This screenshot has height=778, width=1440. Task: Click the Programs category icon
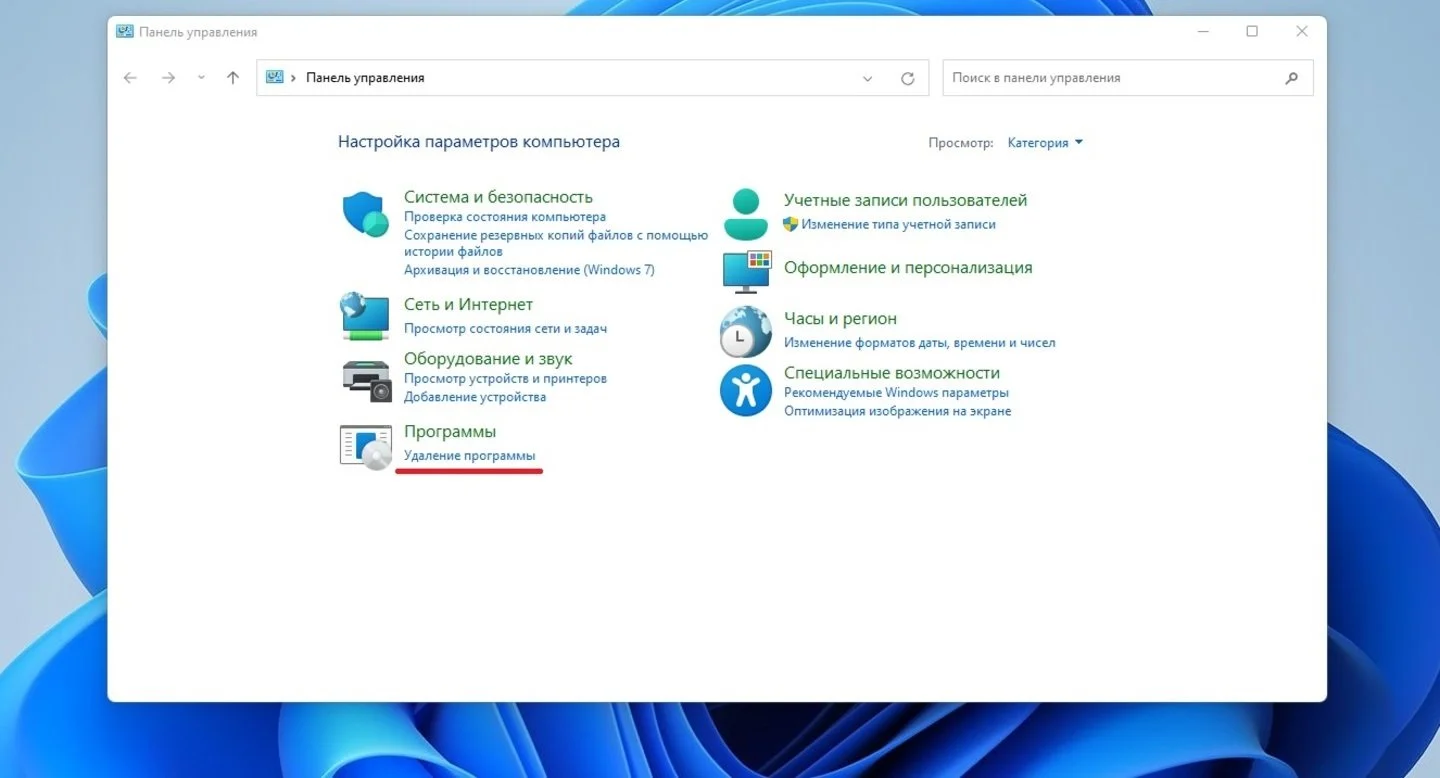pyautogui.click(x=365, y=446)
